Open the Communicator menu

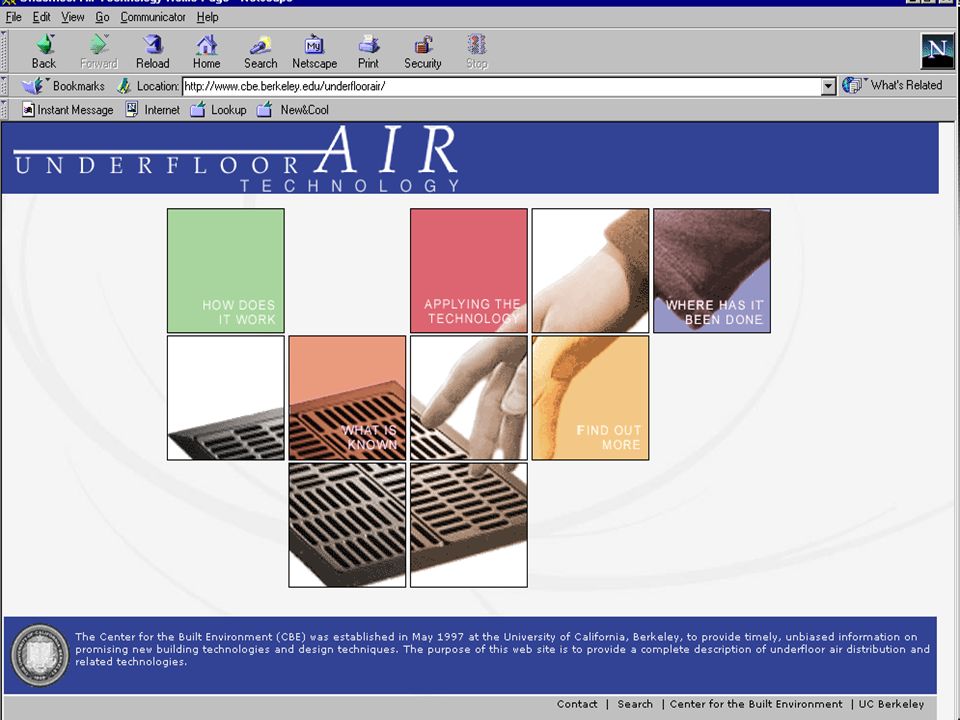(x=152, y=17)
